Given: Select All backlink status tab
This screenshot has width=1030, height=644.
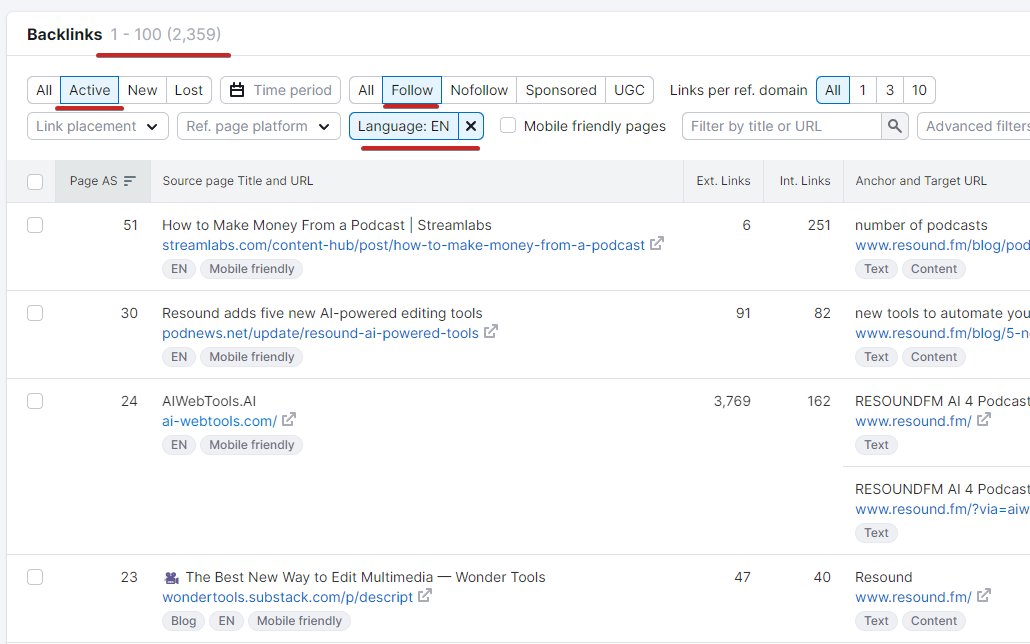Looking at the screenshot, I should coord(44,90).
